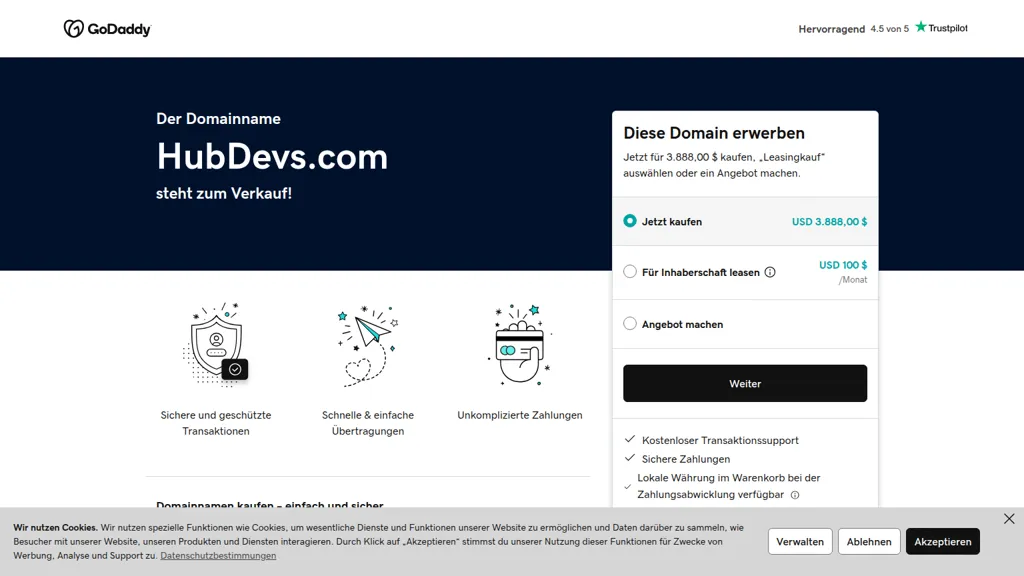Screen dimensions: 1024x576
Task: Click Sichere und geschützte Transaktionen caption
Action: pos(216,423)
